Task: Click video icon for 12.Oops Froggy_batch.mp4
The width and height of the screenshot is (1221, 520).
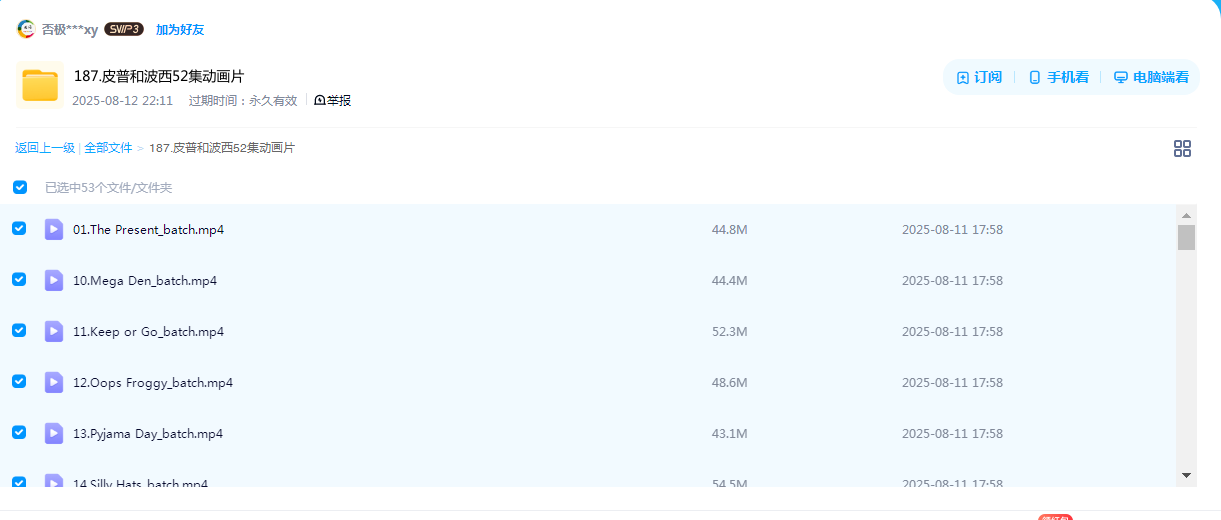Action: click(x=54, y=382)
